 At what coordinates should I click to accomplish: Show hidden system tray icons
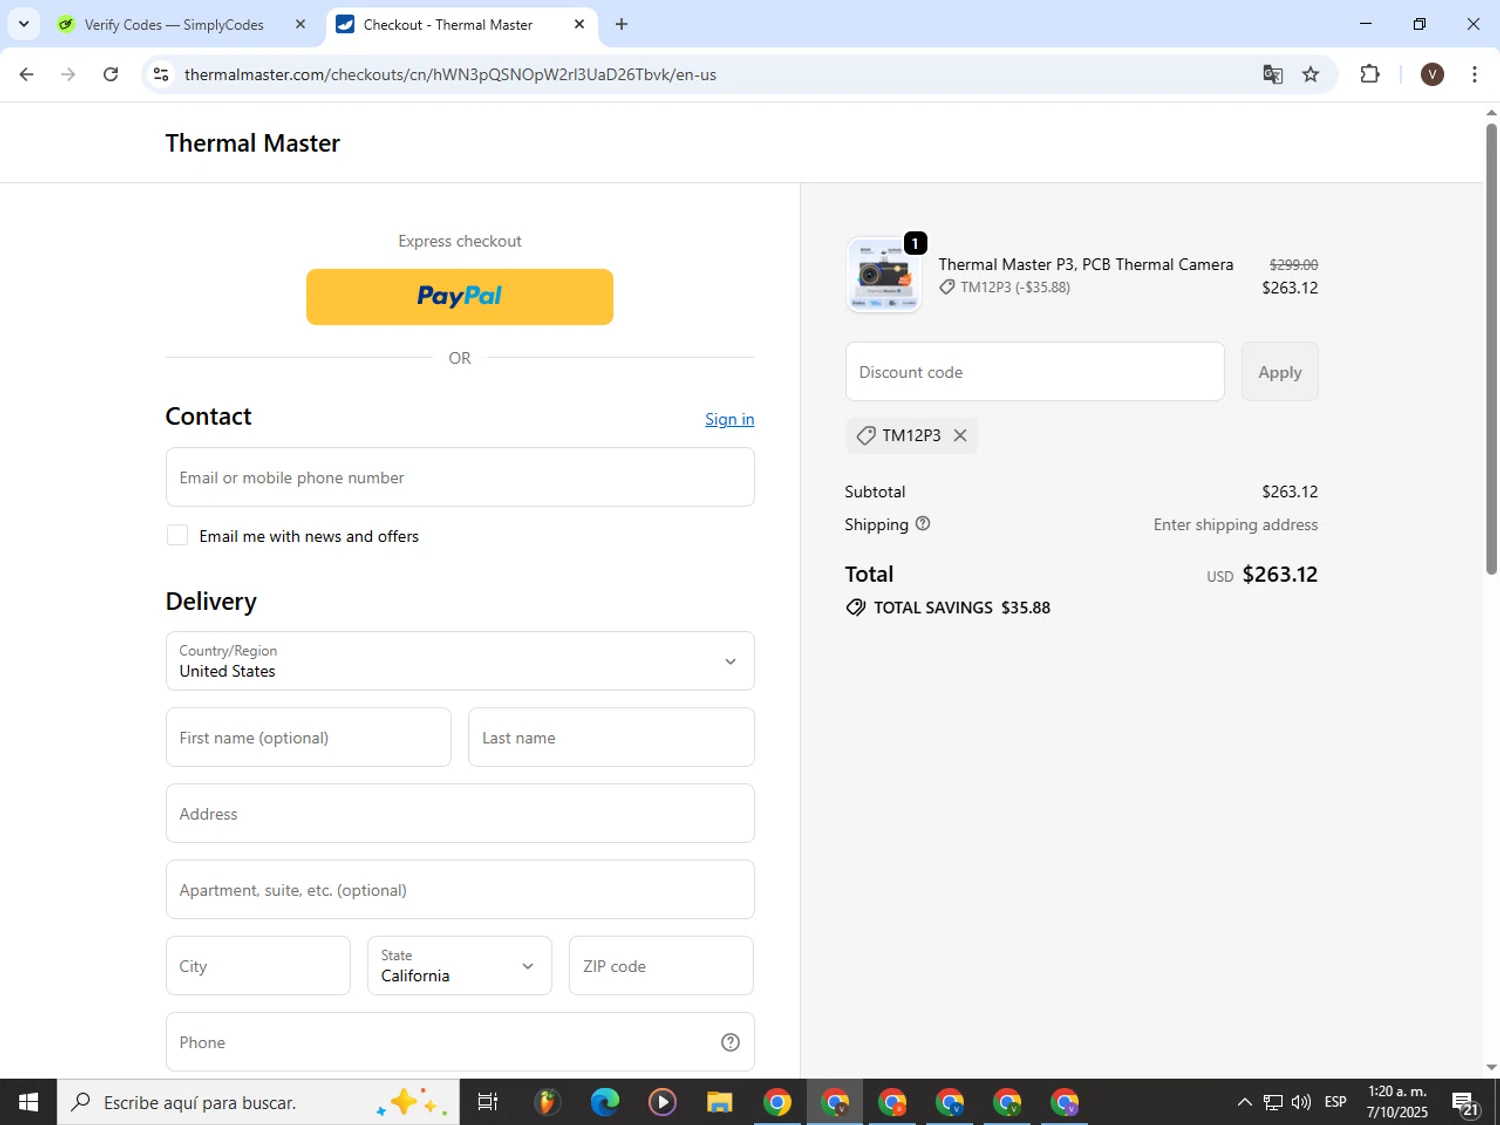[1244, 1102]
